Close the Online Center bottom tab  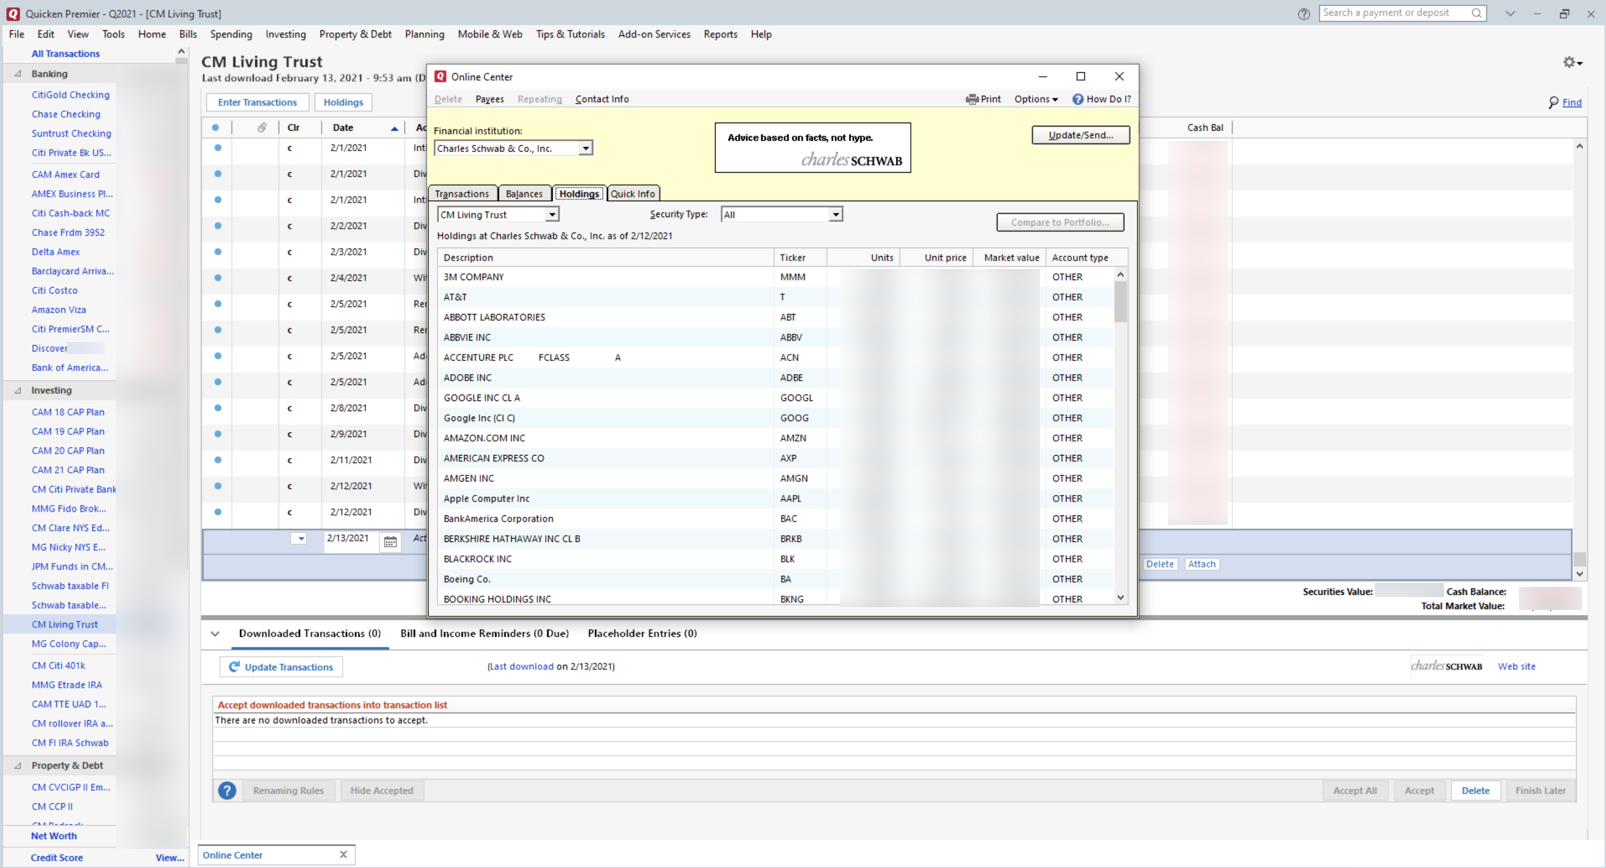(x=343, y=855)
